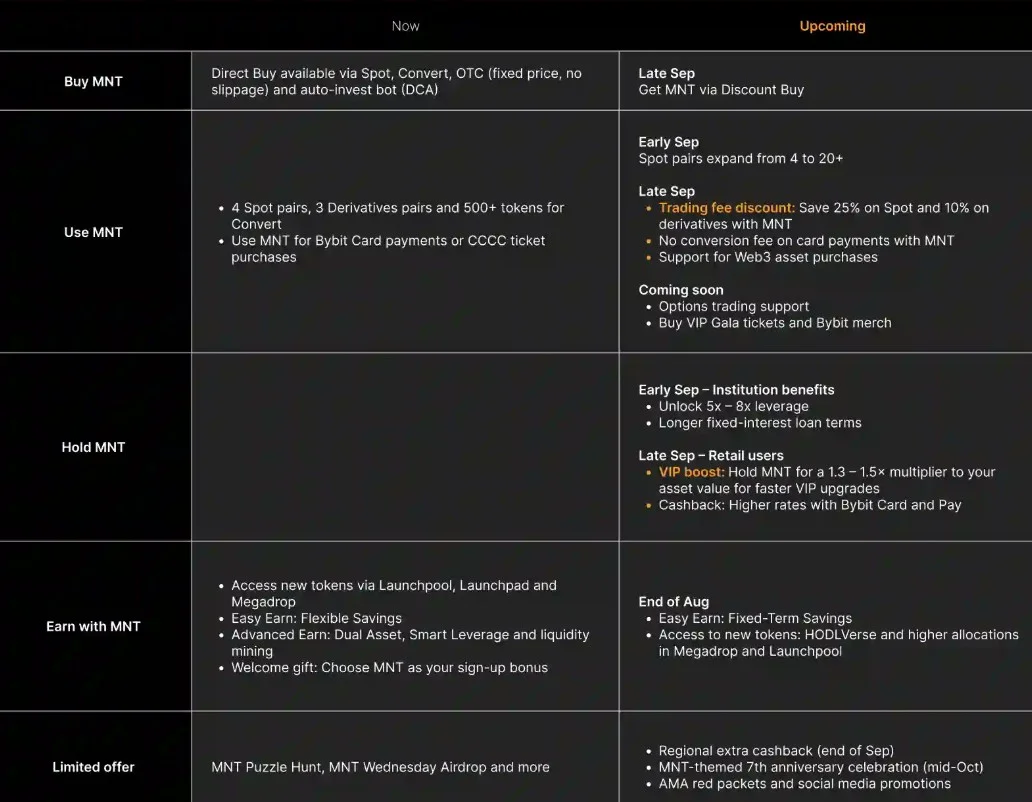Click the "End of Aug" heading

pos(674,602)
